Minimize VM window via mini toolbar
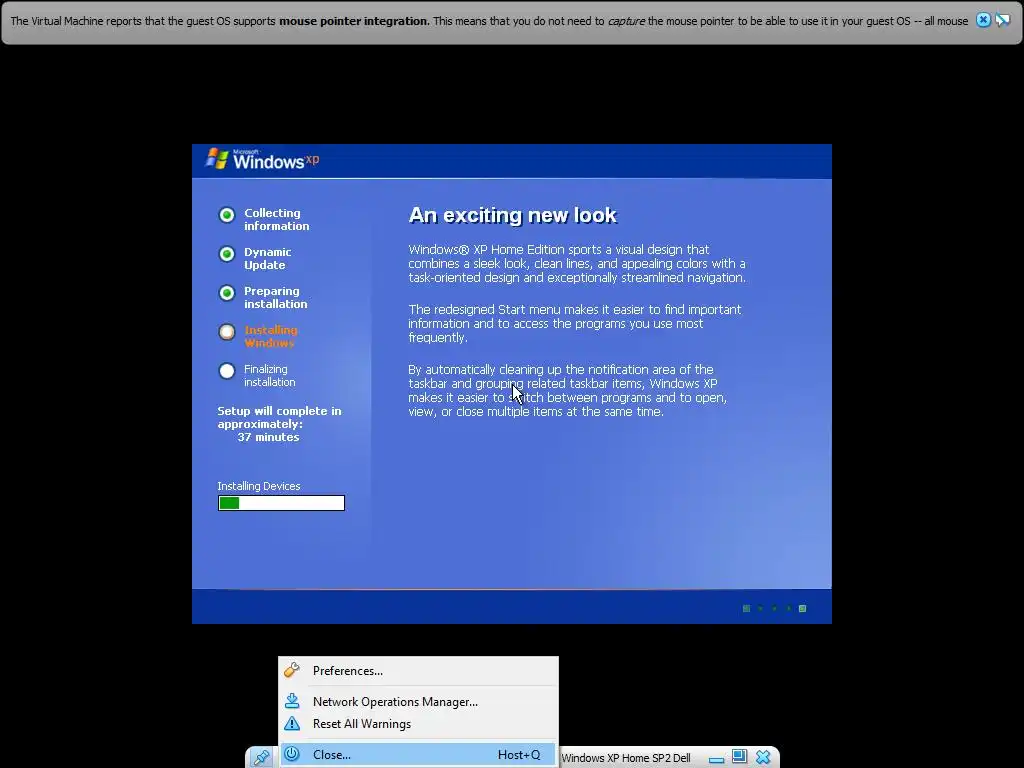The image size is (1024, 768). point(716,760)
